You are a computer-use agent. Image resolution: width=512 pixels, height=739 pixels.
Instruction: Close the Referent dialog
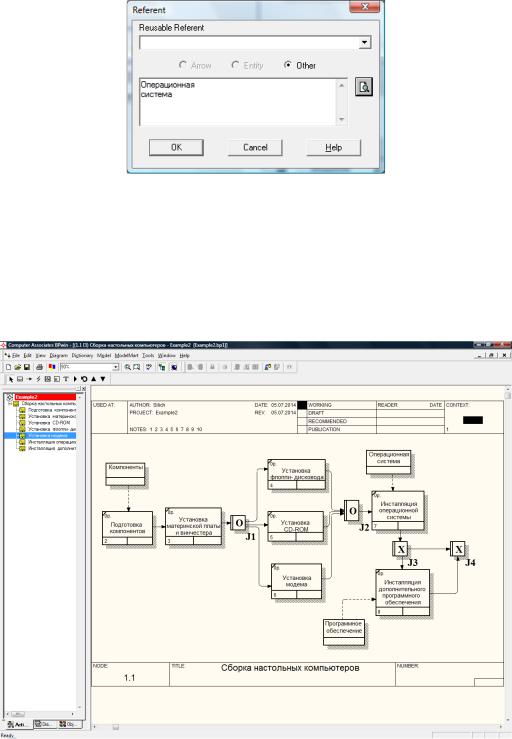coord(365,7)
